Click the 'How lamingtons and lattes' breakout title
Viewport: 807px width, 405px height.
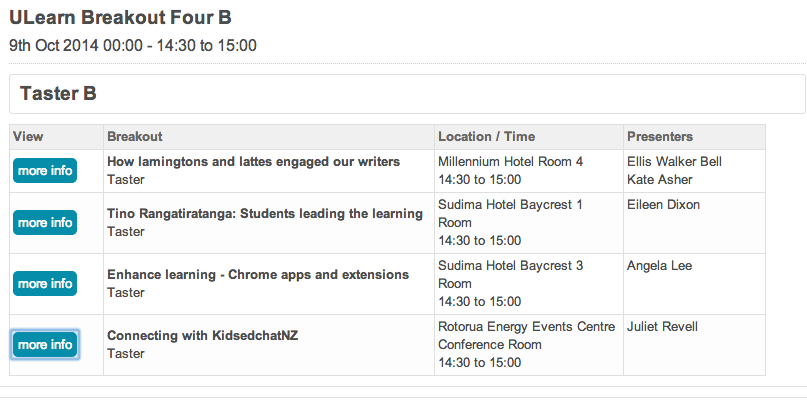tap(253, 161)
